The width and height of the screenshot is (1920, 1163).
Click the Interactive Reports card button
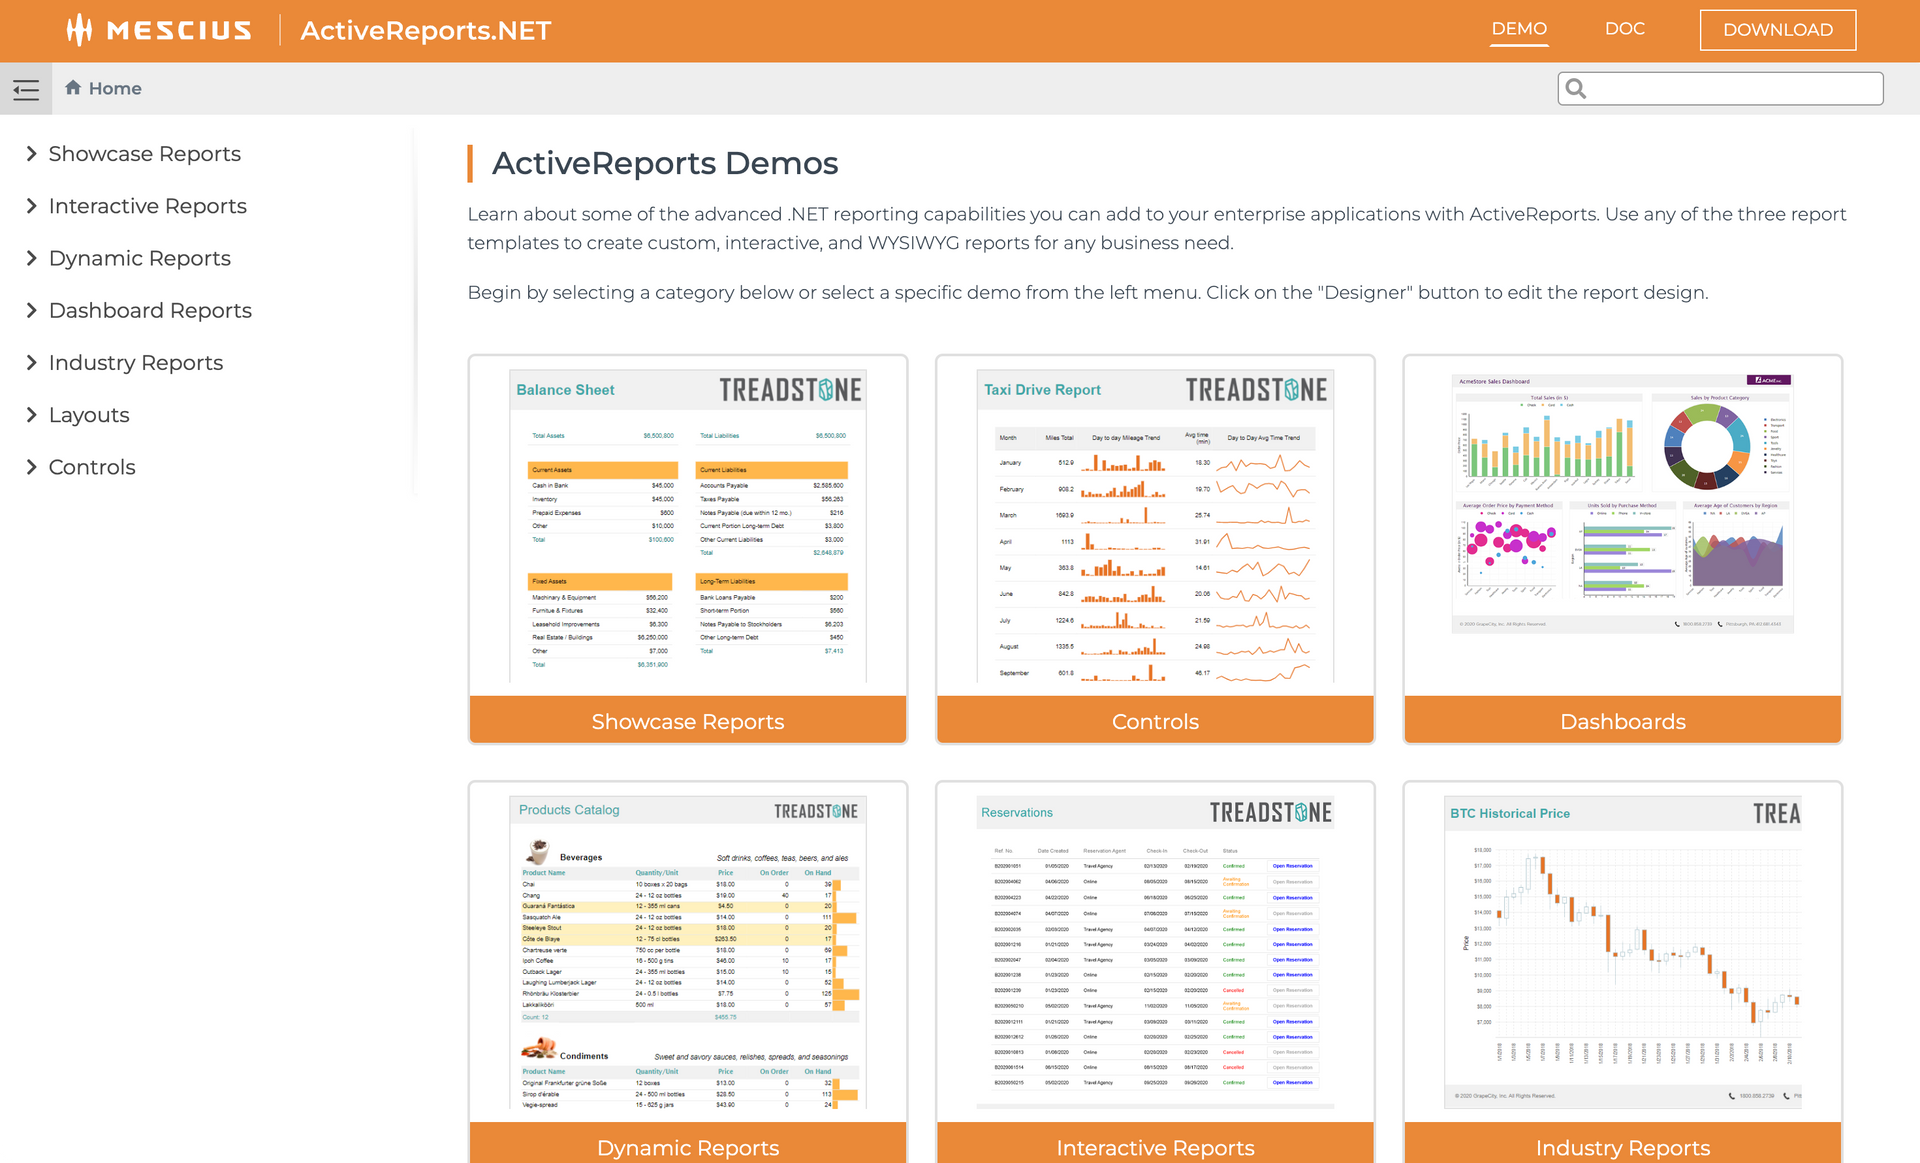tap(1155, 1144)
